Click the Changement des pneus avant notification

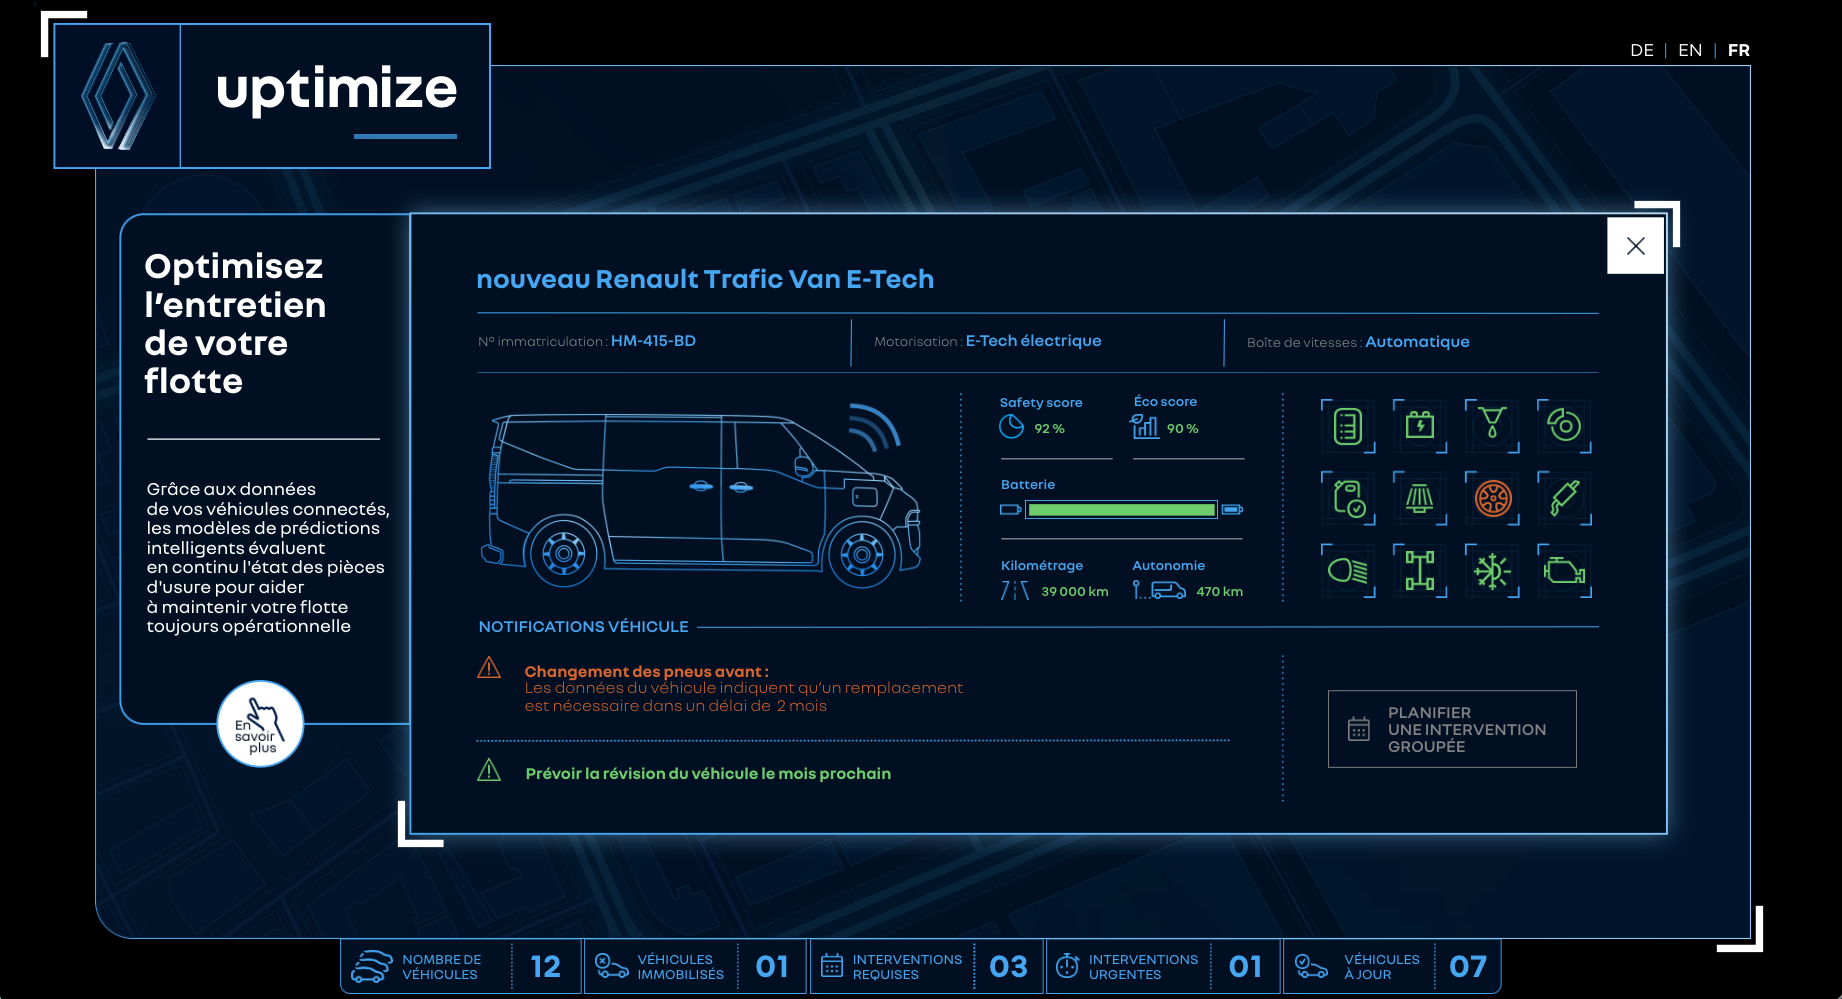click(744, 688)
